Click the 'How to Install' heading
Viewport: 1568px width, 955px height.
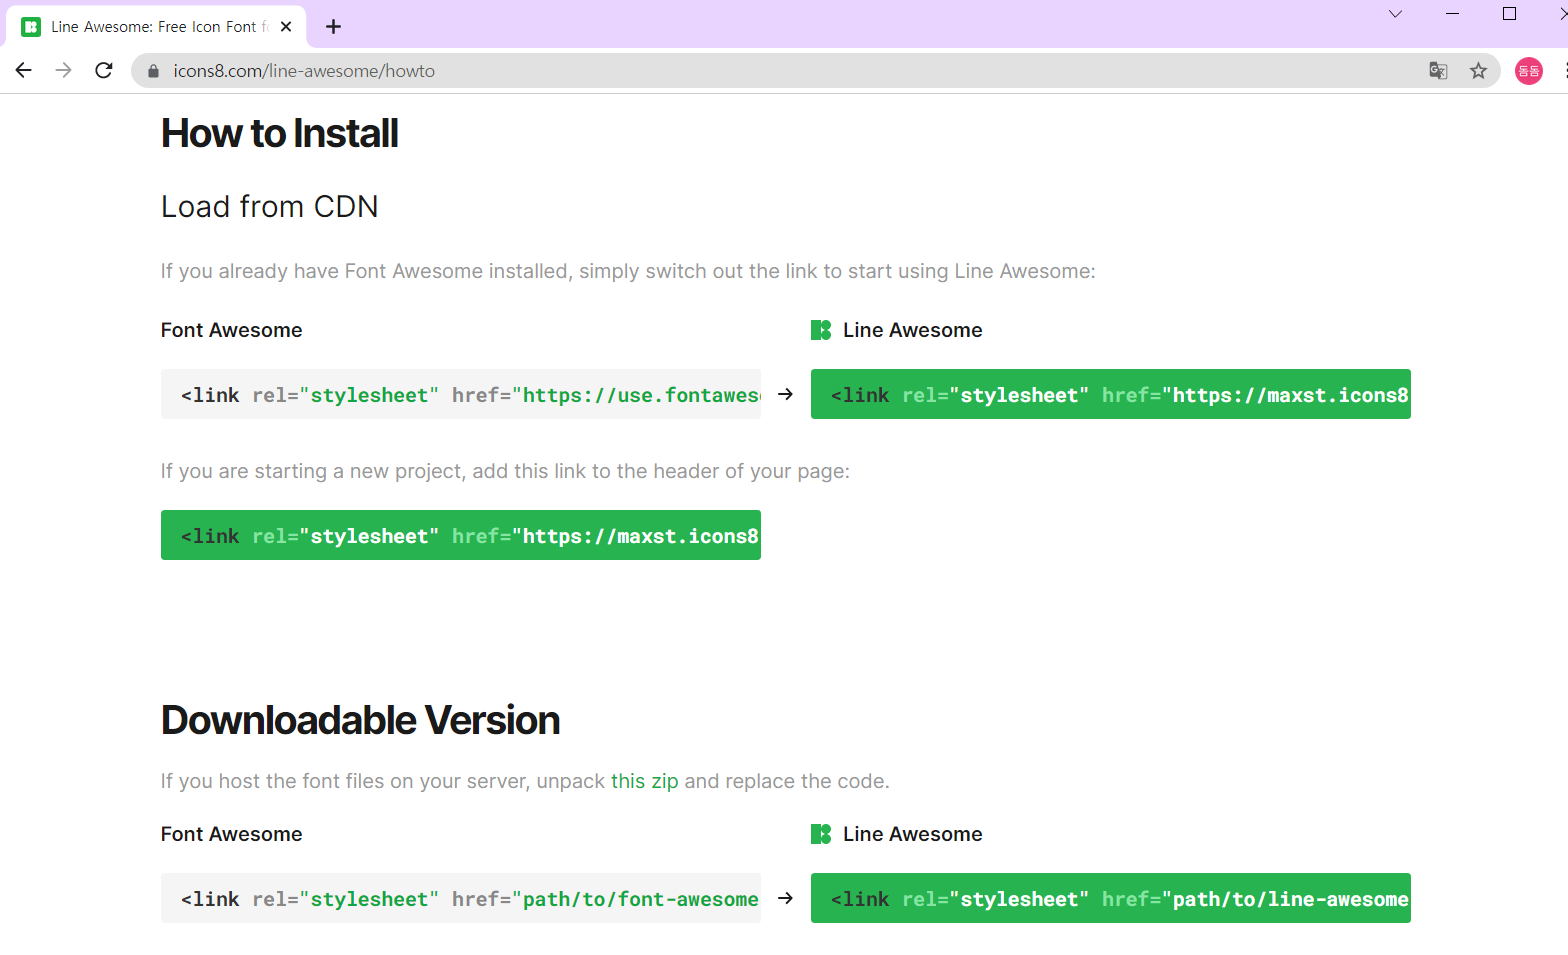point(280,133)
